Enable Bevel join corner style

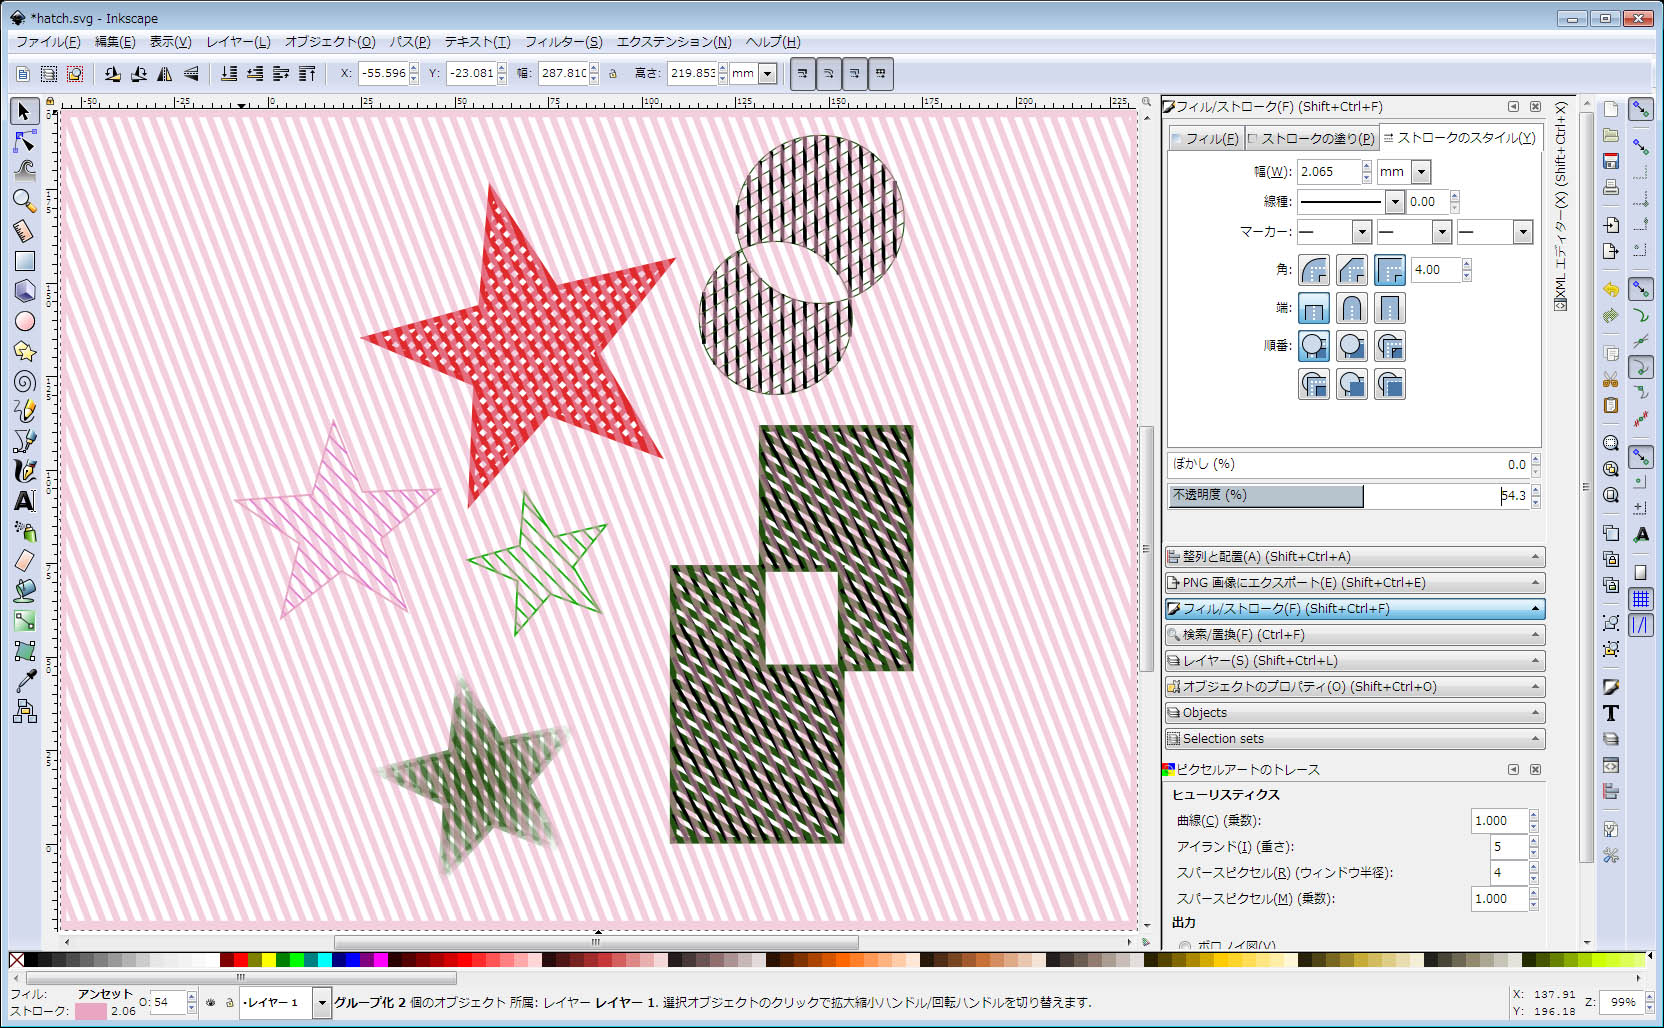1352,270
